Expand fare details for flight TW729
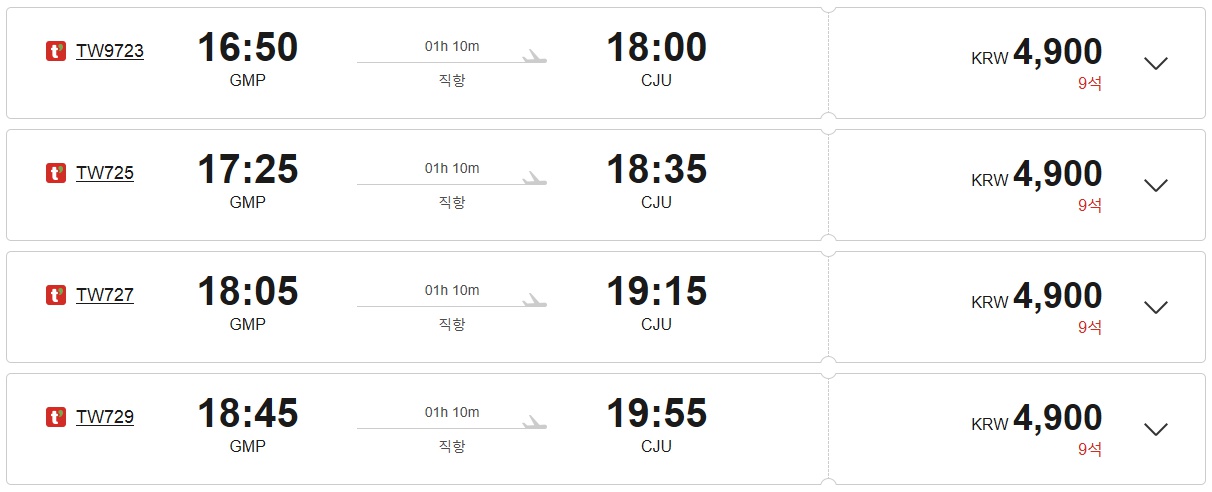 [1156, 429]
